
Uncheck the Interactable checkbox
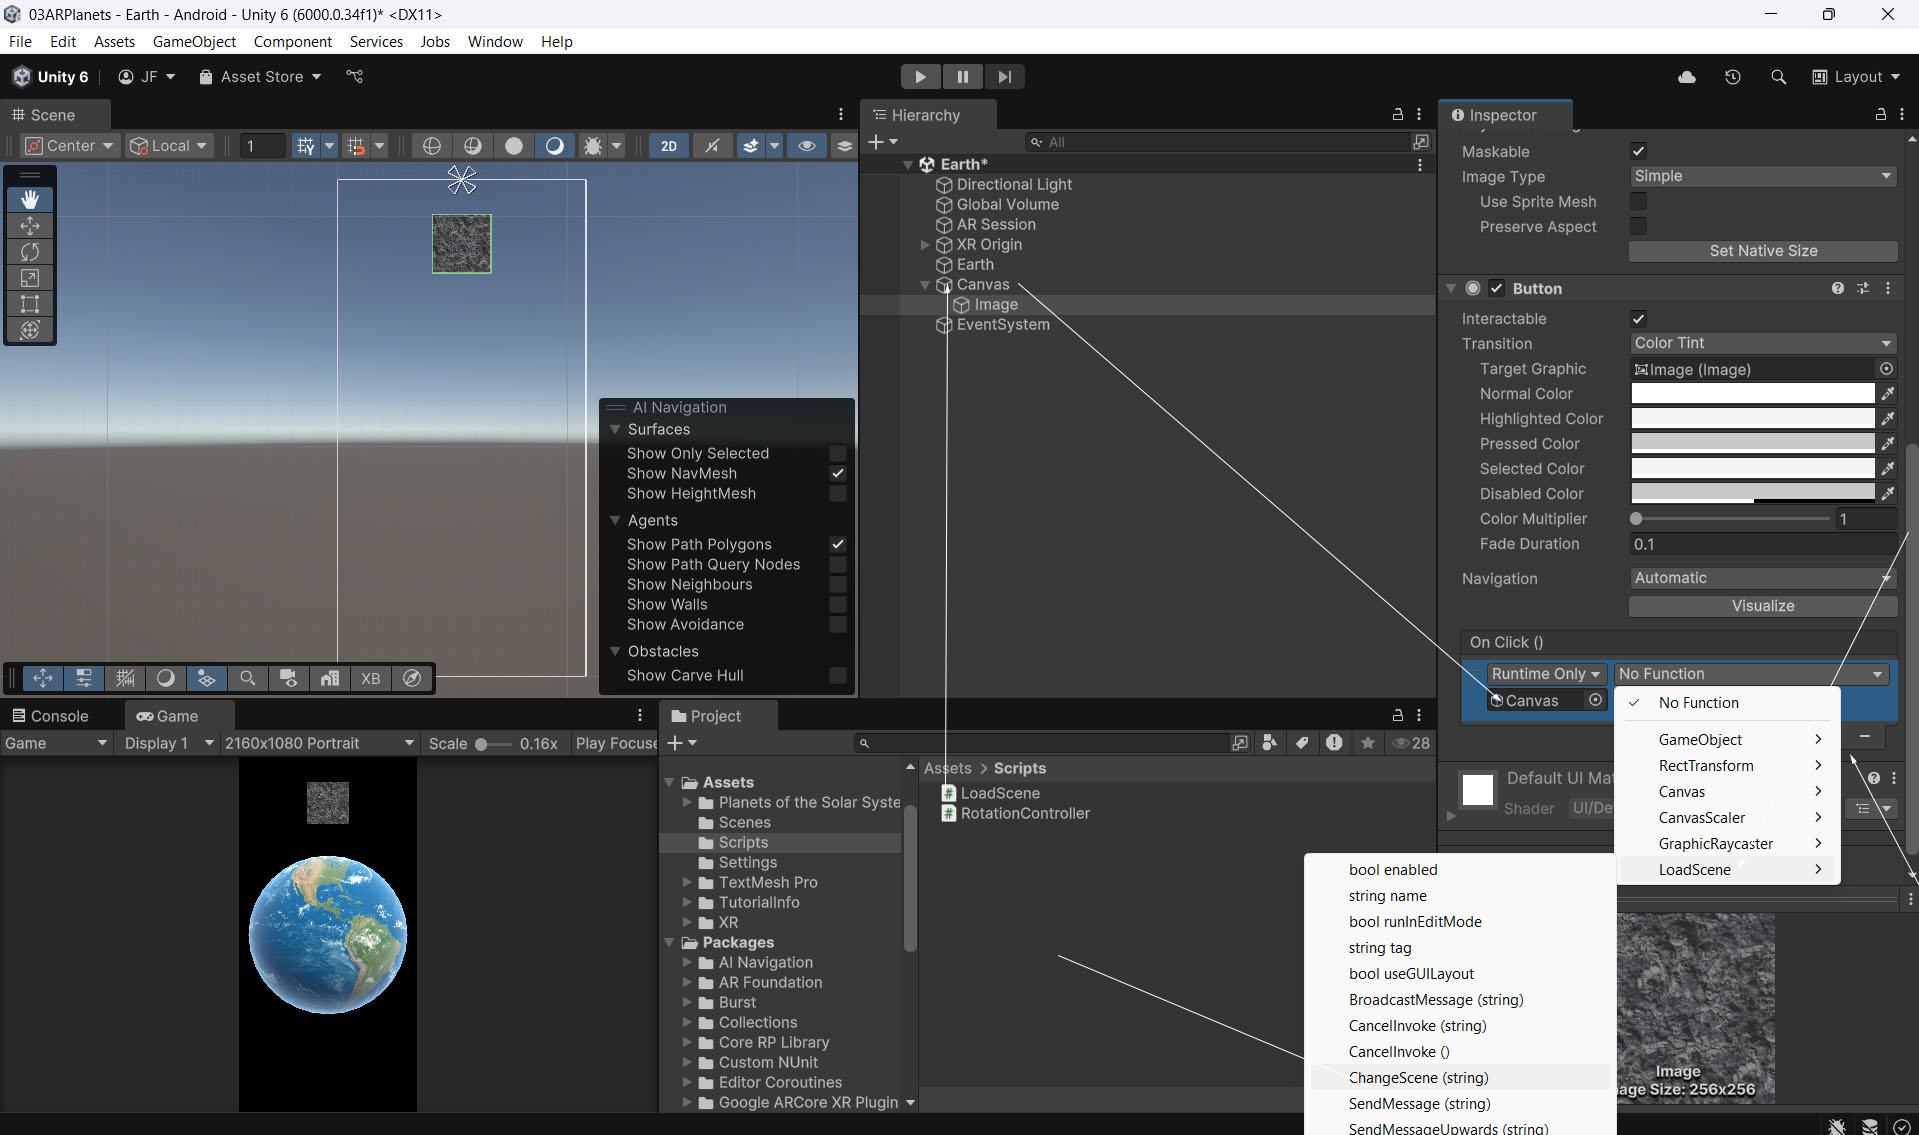click(x=1638, y=319)
